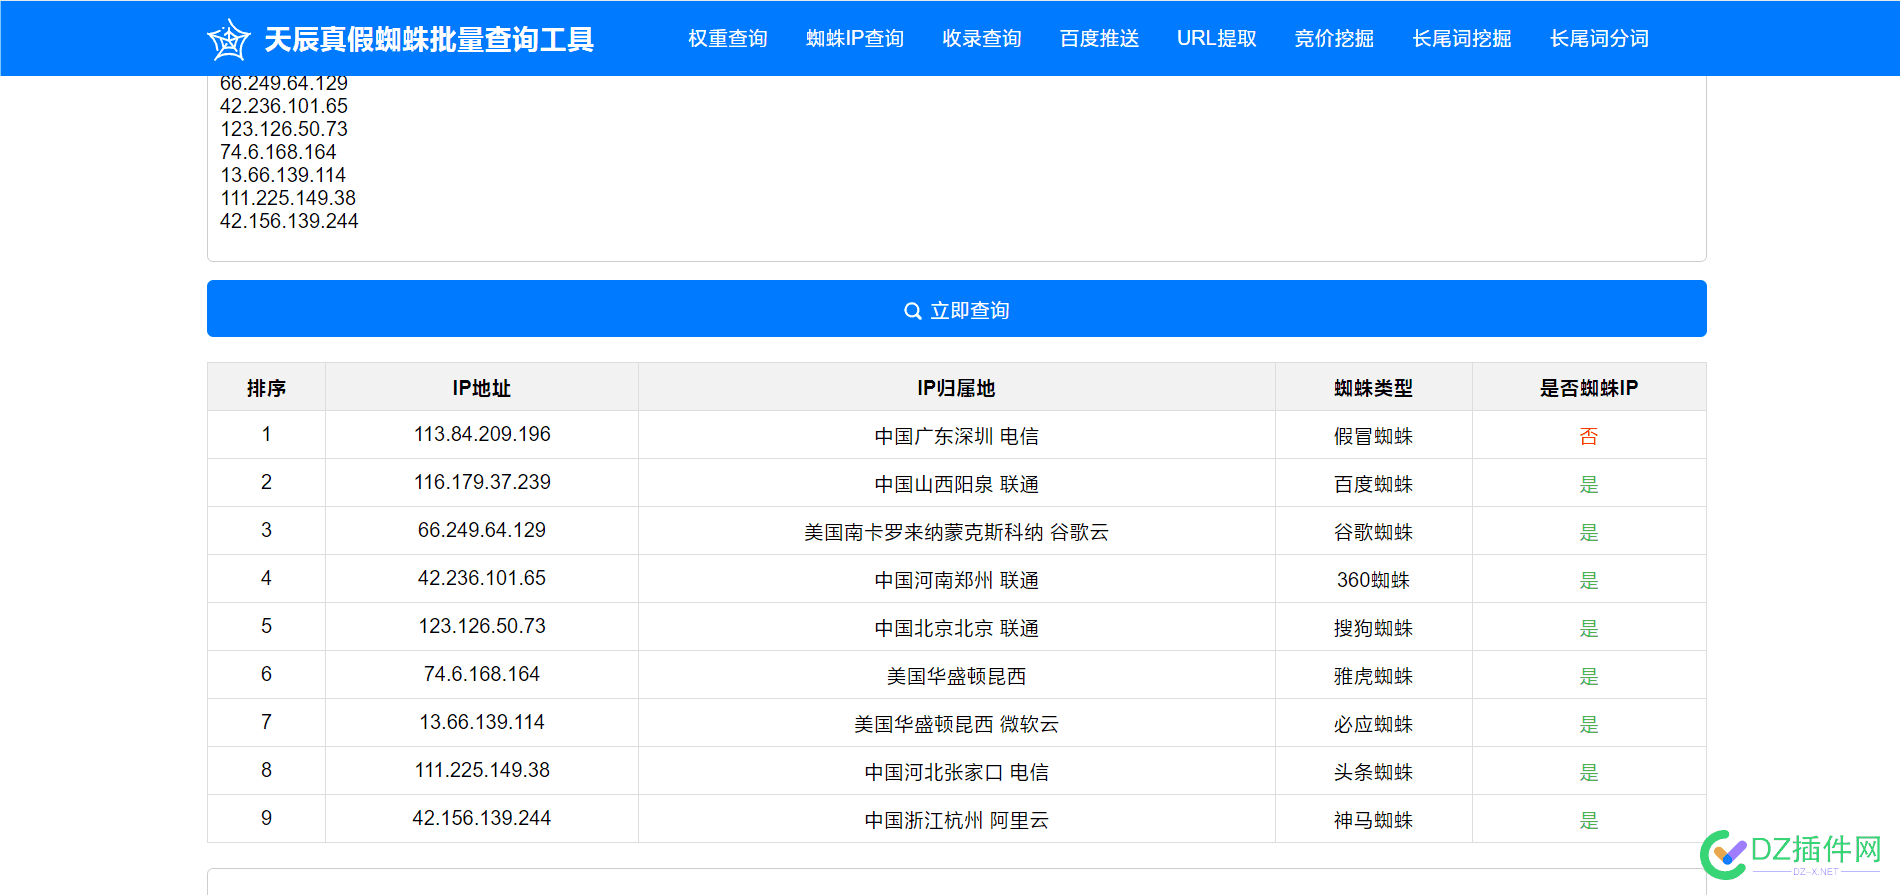Click the search magnifier icon in 立即查询
This screenshot has width=1900, height=895.
[912, 311]
